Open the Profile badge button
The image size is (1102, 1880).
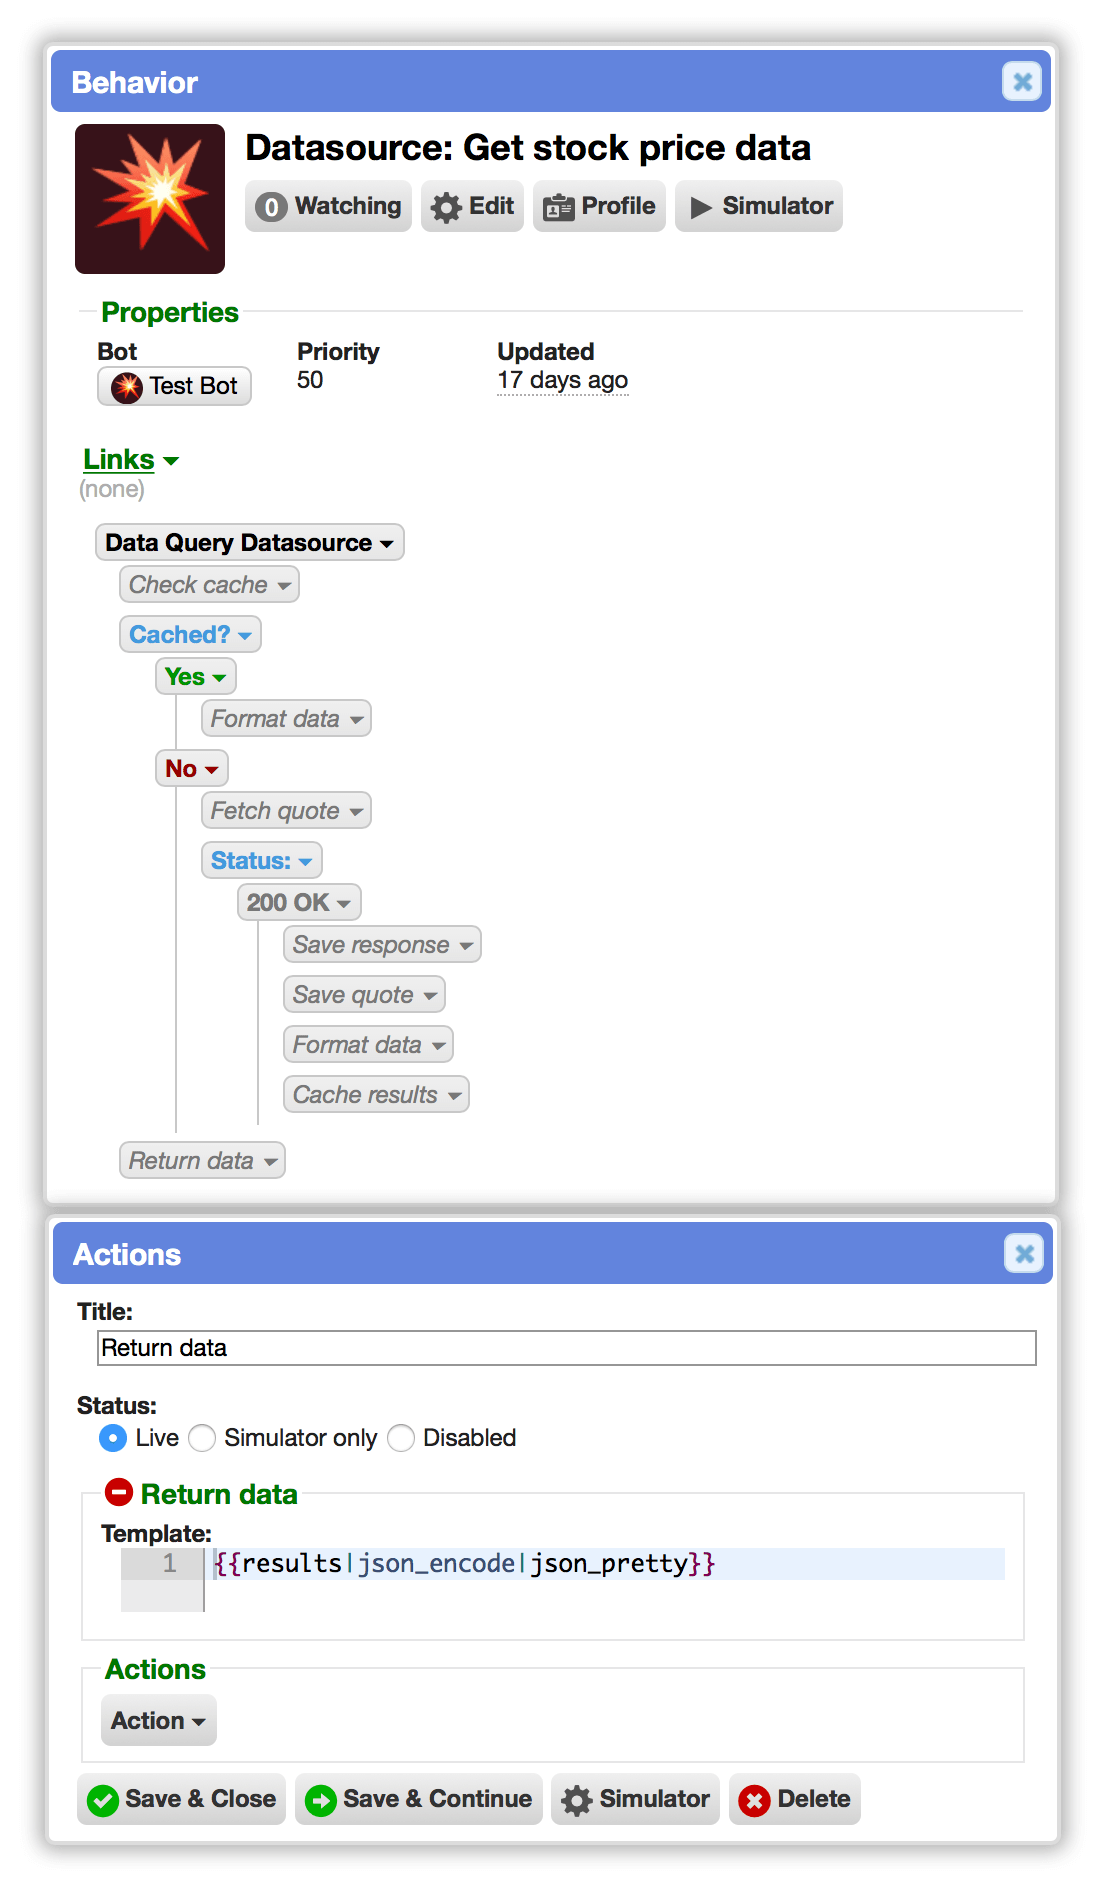coord(599,206)
